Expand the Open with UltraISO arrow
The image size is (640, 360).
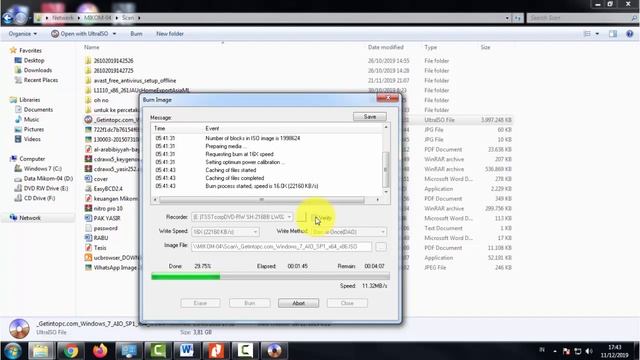point(114,34)
